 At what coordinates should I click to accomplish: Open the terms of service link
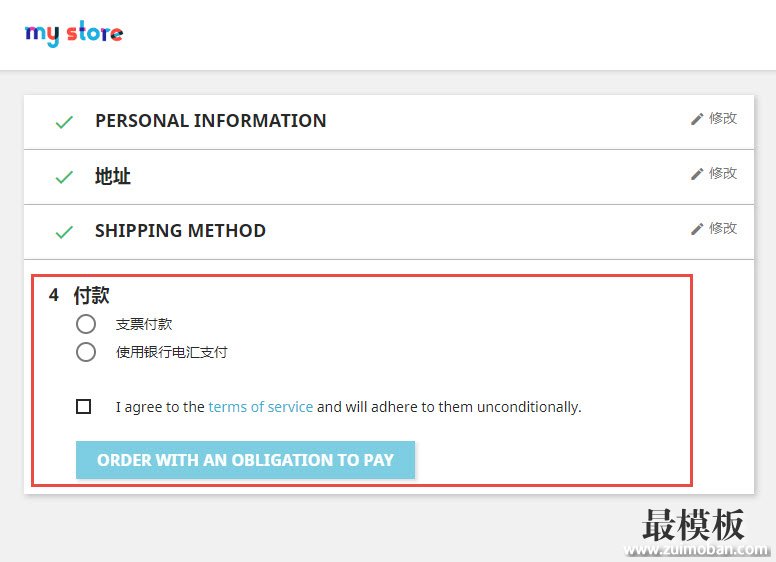click(261, 407)
